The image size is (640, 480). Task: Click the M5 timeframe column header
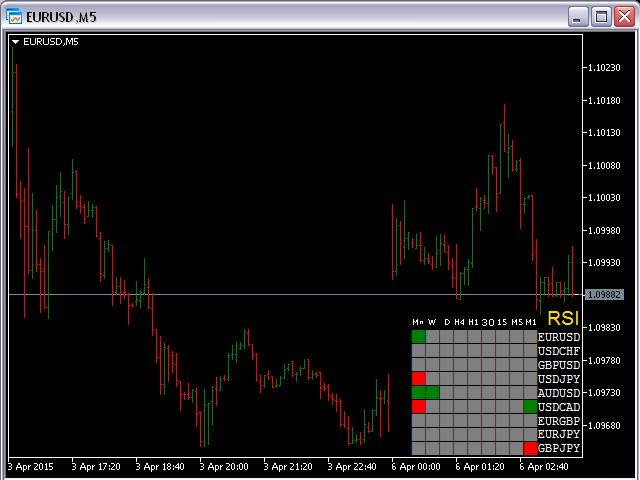517,322
